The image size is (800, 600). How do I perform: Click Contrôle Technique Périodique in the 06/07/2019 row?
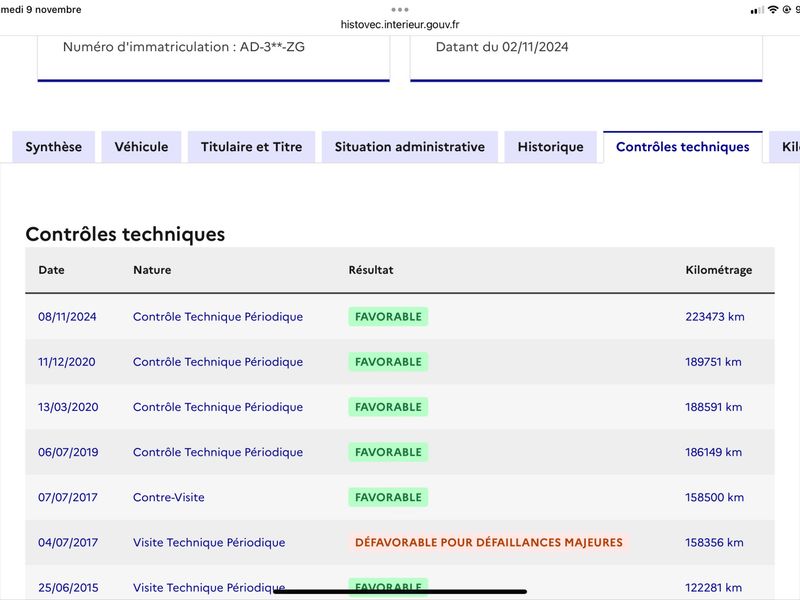(x=218, y=452)
